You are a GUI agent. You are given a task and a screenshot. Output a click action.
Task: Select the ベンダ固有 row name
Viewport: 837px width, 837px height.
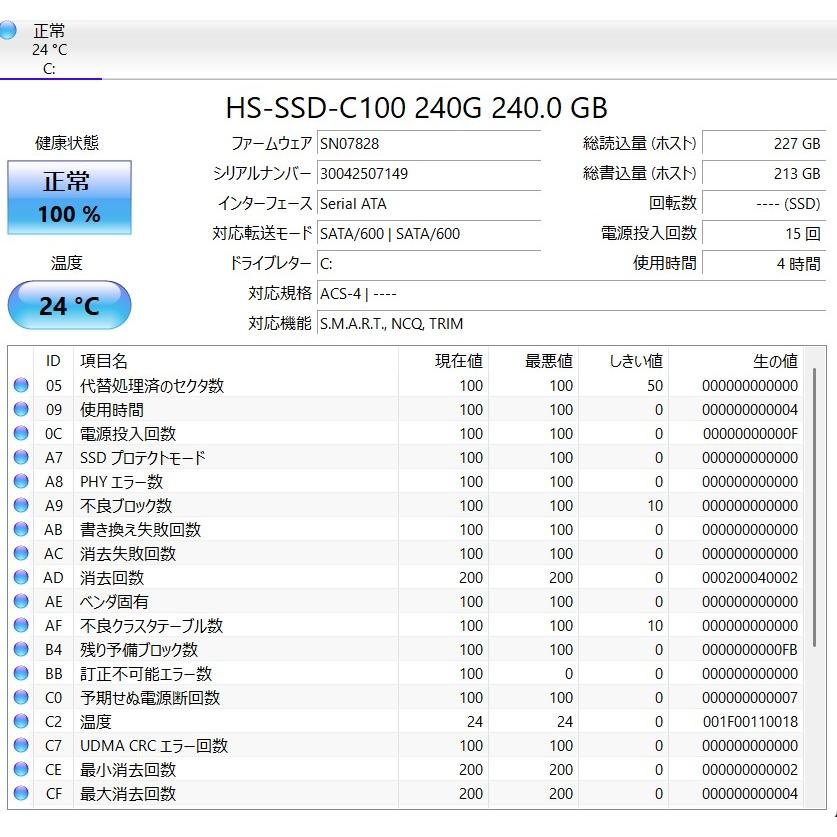(114, 602)
